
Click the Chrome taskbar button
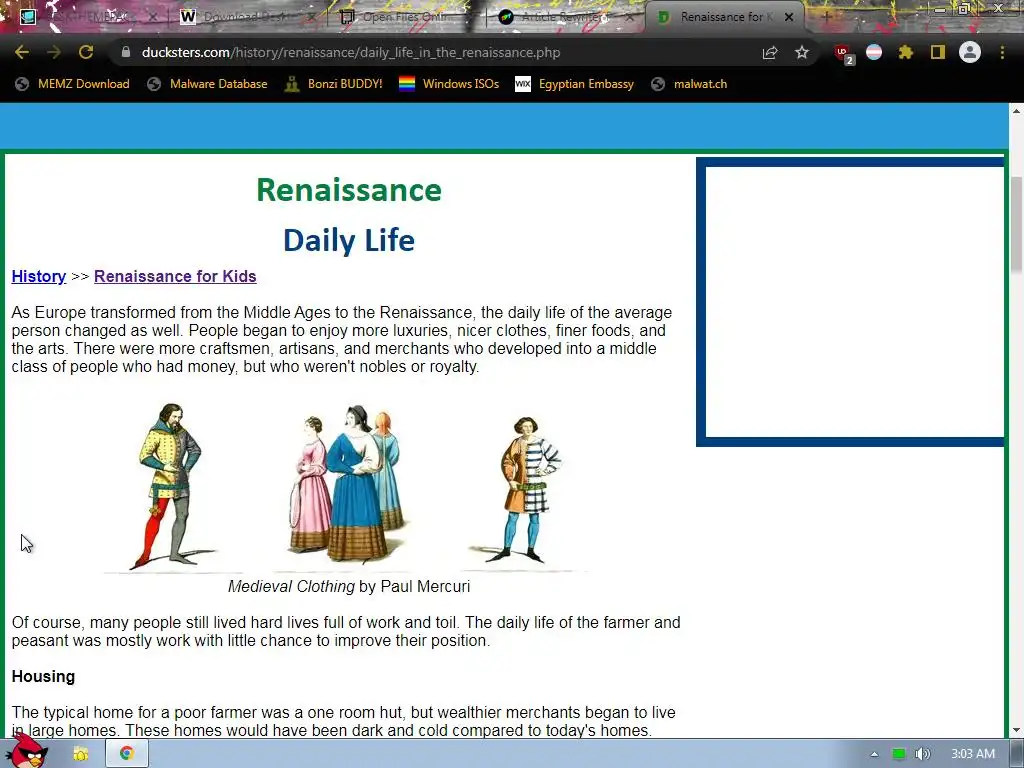point(127,754)
